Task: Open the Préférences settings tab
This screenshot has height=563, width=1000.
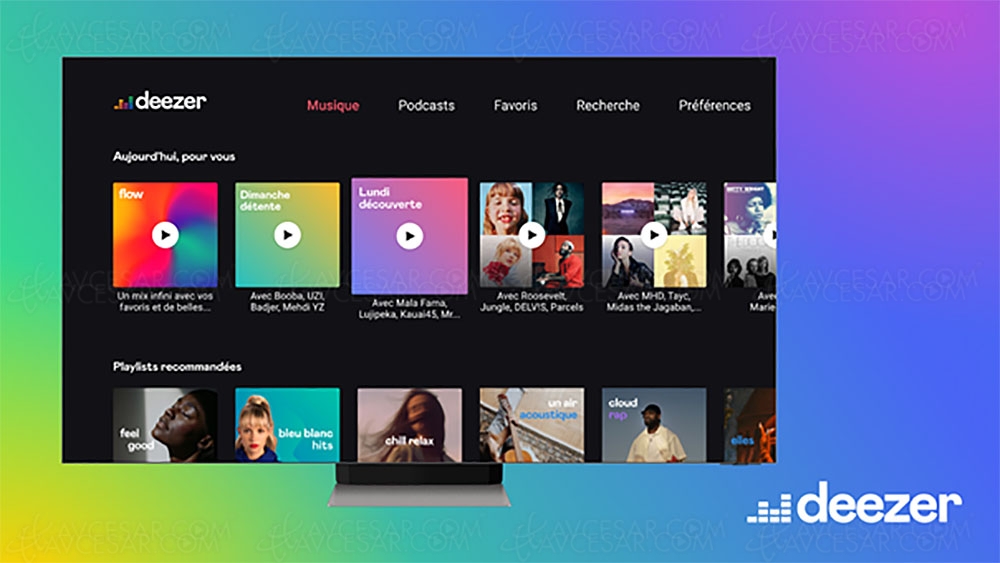Action: (714, 105)
